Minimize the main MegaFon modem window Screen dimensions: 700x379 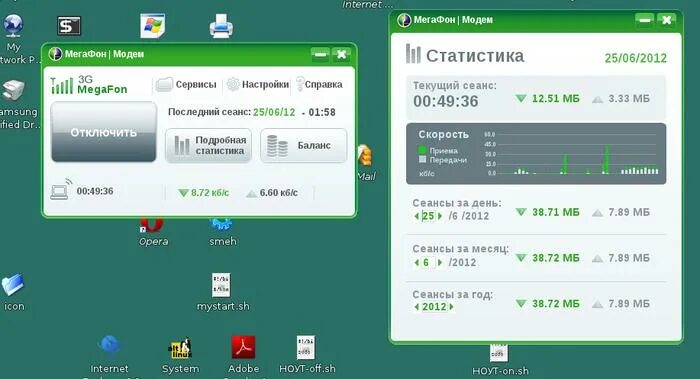tap(320, 54)
